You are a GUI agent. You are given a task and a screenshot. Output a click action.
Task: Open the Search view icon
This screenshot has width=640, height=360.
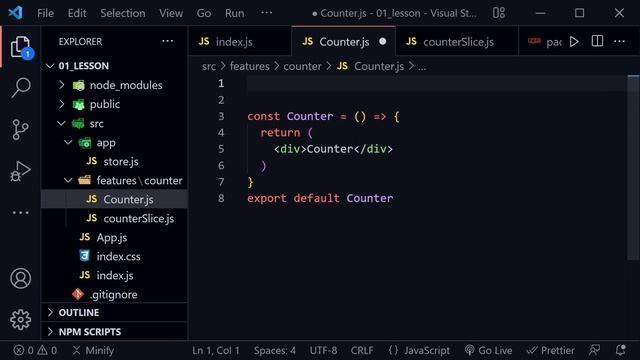20,88
